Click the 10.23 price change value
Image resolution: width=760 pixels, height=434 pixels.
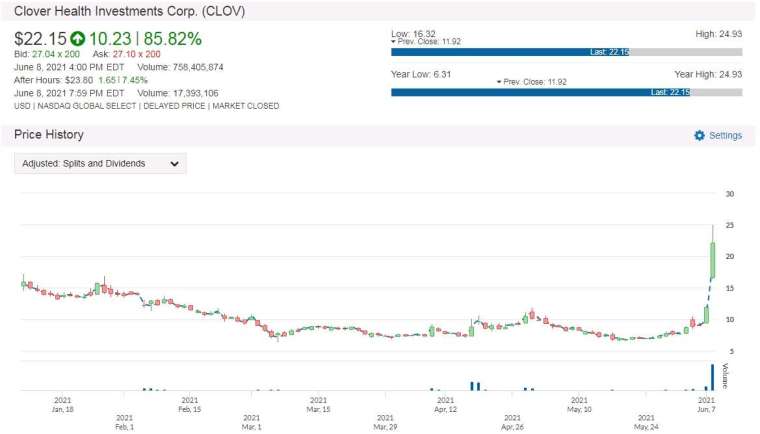tap(110, 39)
